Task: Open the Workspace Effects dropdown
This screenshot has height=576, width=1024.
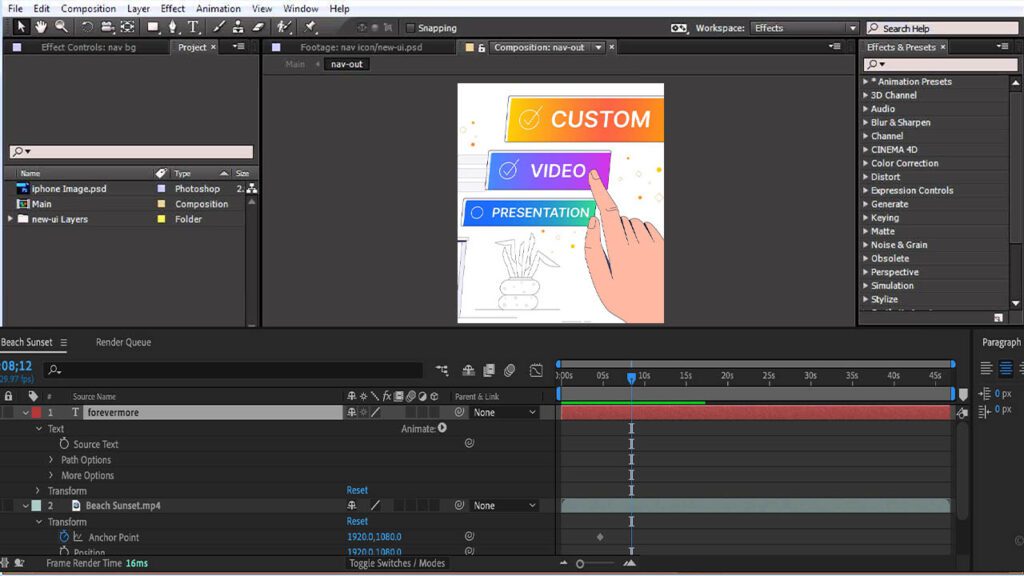Action: click(804, 28)
